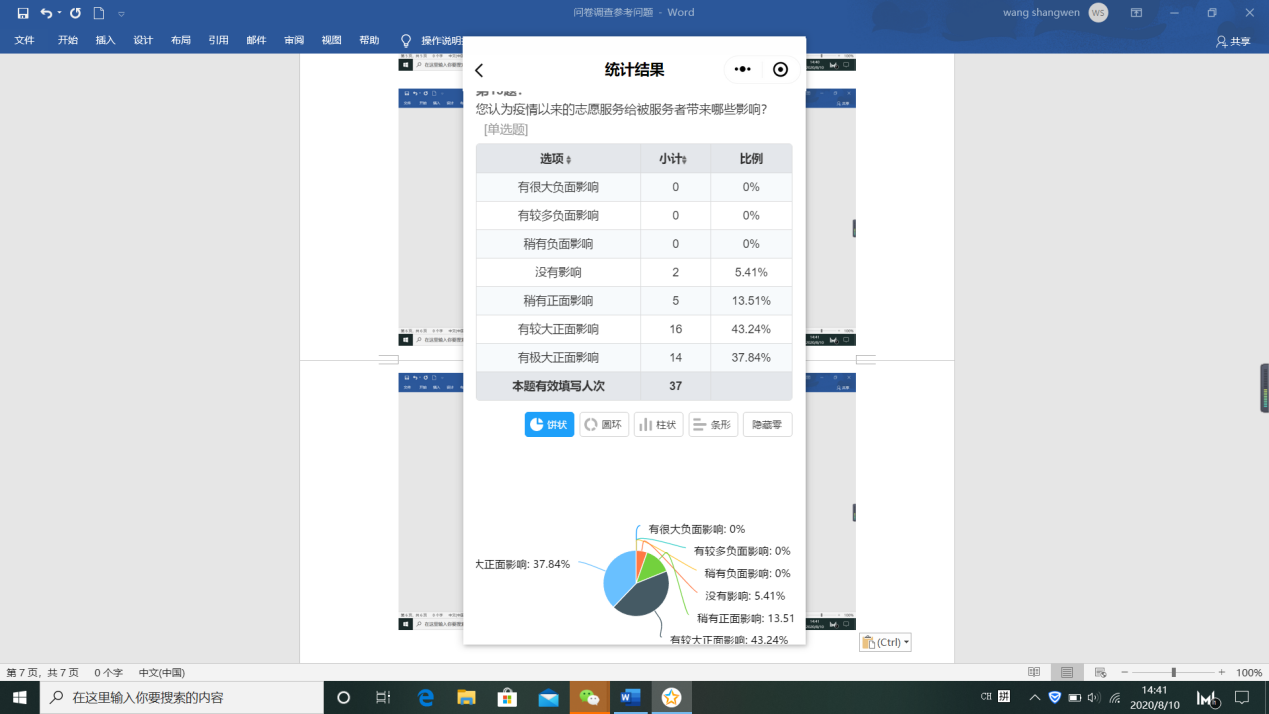Click the Undo arrow icon
Screen dimensions: 1269x714
coord(46,13)
